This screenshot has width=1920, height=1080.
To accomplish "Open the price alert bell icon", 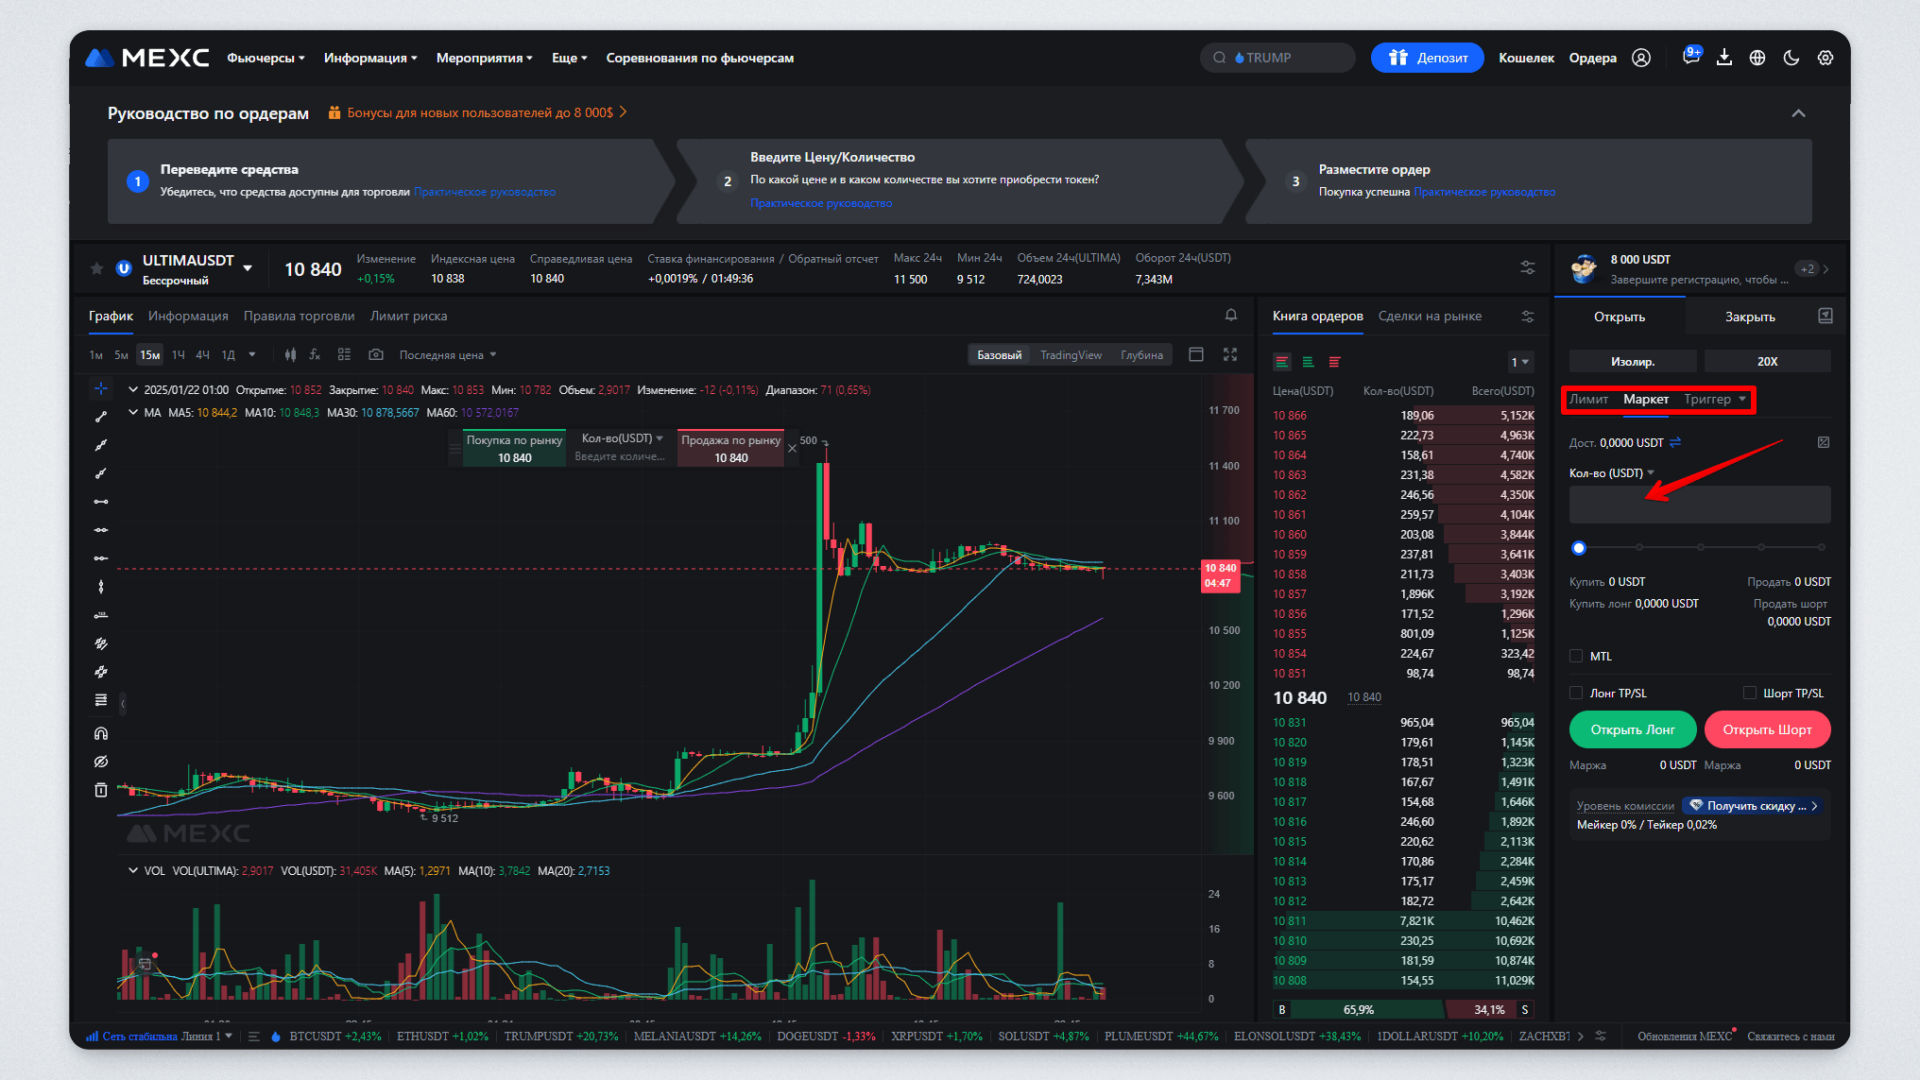I will (1231, 316).
